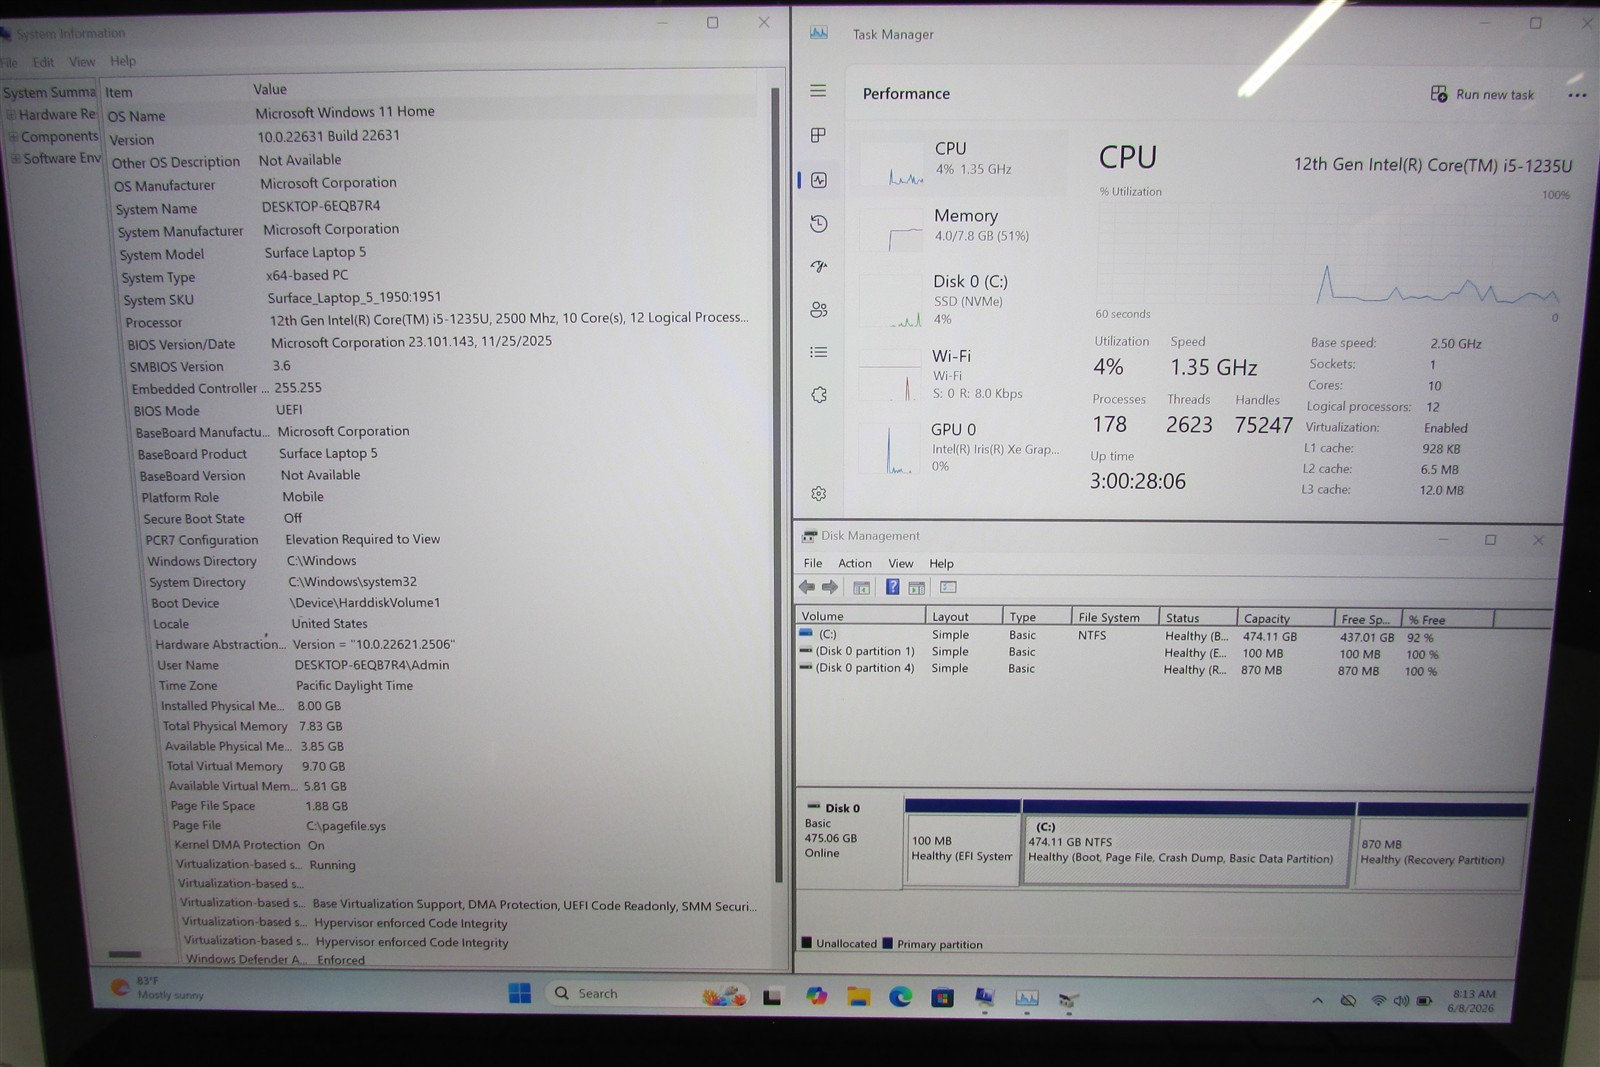The width and height of the screenshot is (1600, 1067).
Task: Open Copilot from taskbar
Action: point(817,996)
